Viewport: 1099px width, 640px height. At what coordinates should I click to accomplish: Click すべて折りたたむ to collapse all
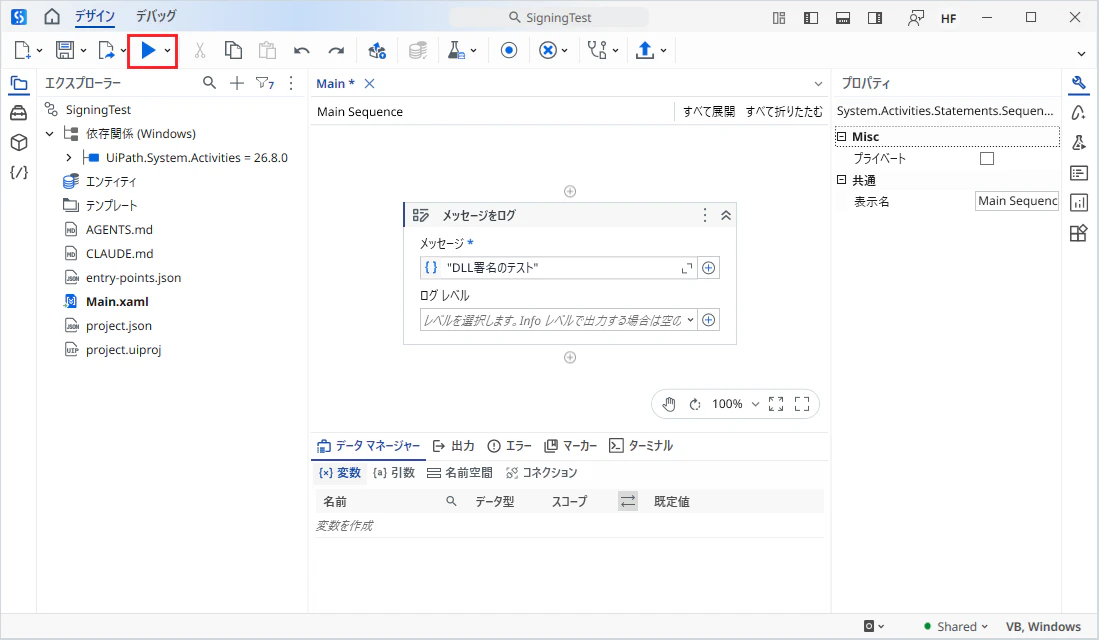pos(784,111)
